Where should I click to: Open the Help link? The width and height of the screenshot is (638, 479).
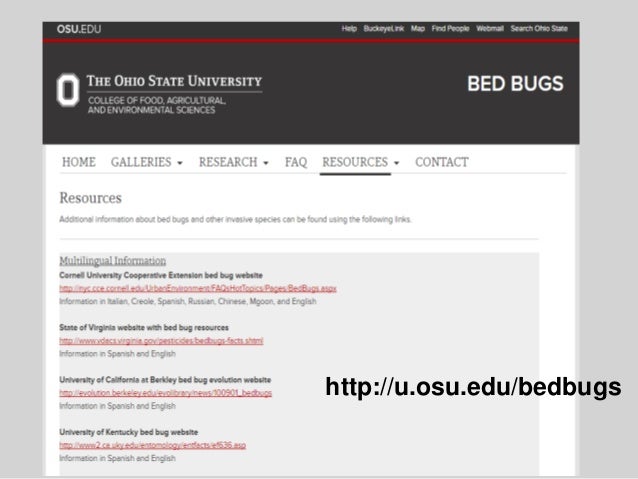click(349, 28)
